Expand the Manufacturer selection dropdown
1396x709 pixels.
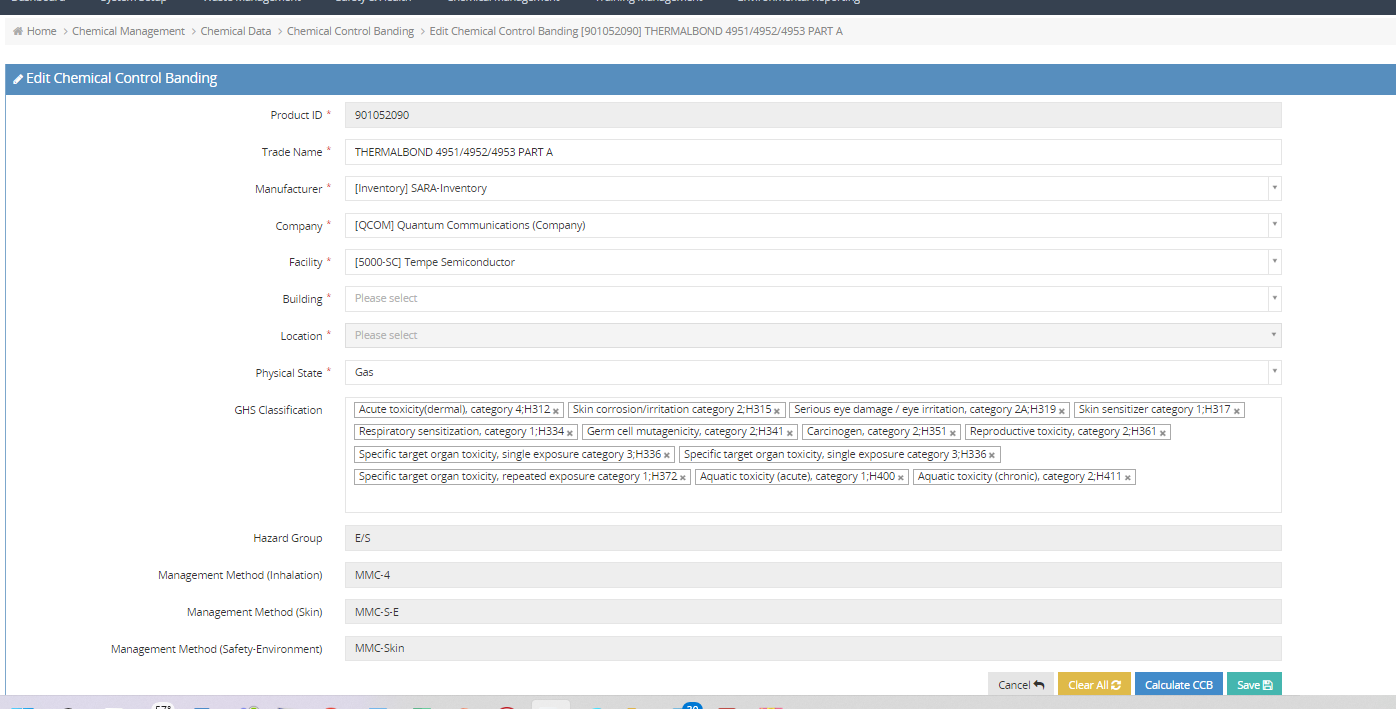[1273, 188]
